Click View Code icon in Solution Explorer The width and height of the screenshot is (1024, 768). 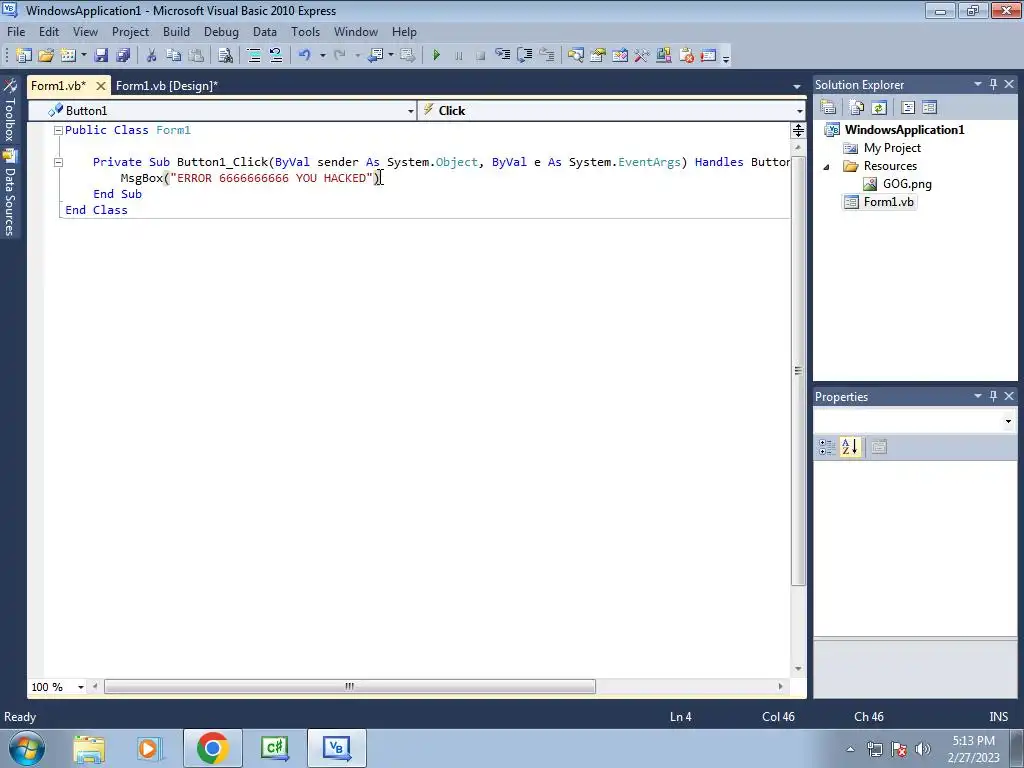(908, 107)
